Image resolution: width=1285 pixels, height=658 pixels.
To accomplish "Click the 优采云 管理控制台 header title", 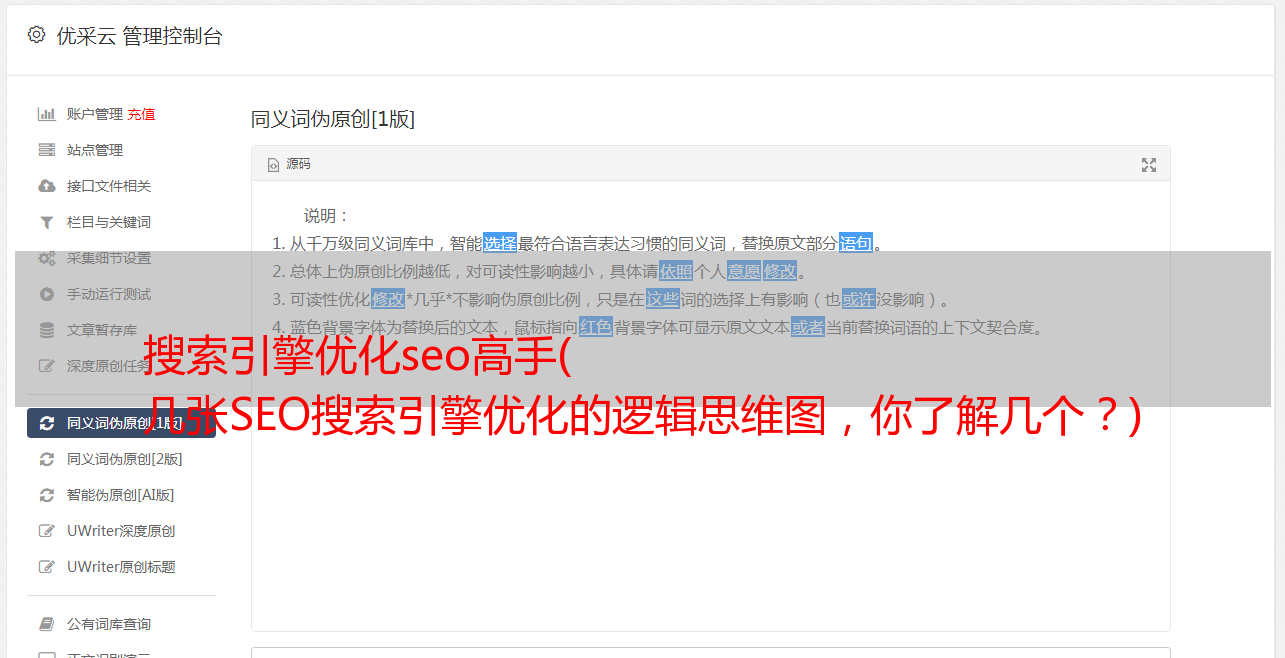I will [139, 36].
